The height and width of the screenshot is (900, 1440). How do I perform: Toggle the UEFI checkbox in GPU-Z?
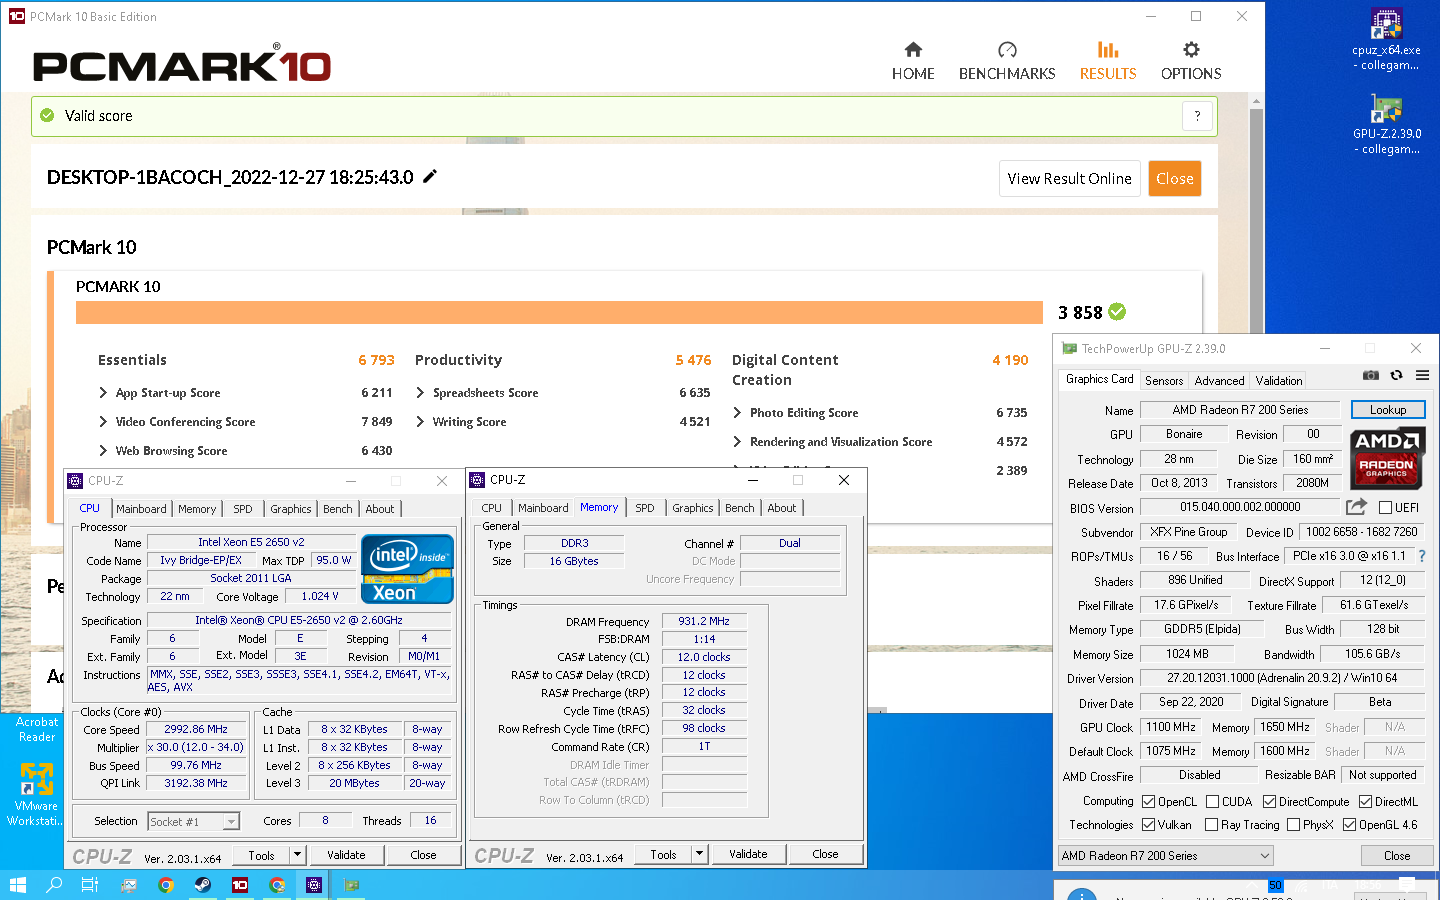click(1385, 507)
